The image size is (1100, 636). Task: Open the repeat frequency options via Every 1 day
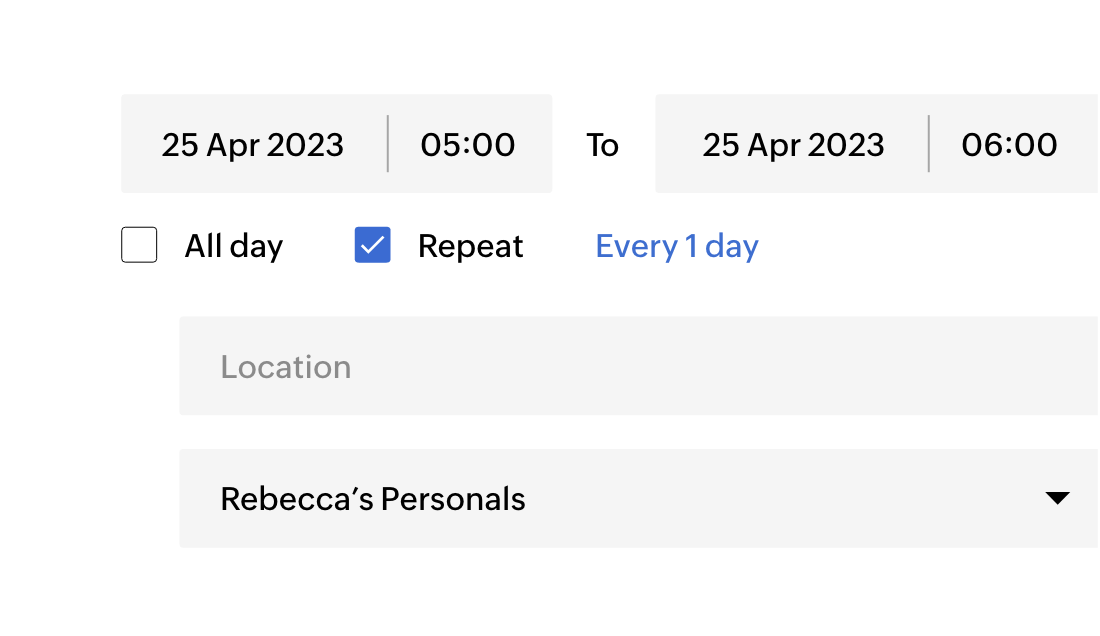click(676, 245)
